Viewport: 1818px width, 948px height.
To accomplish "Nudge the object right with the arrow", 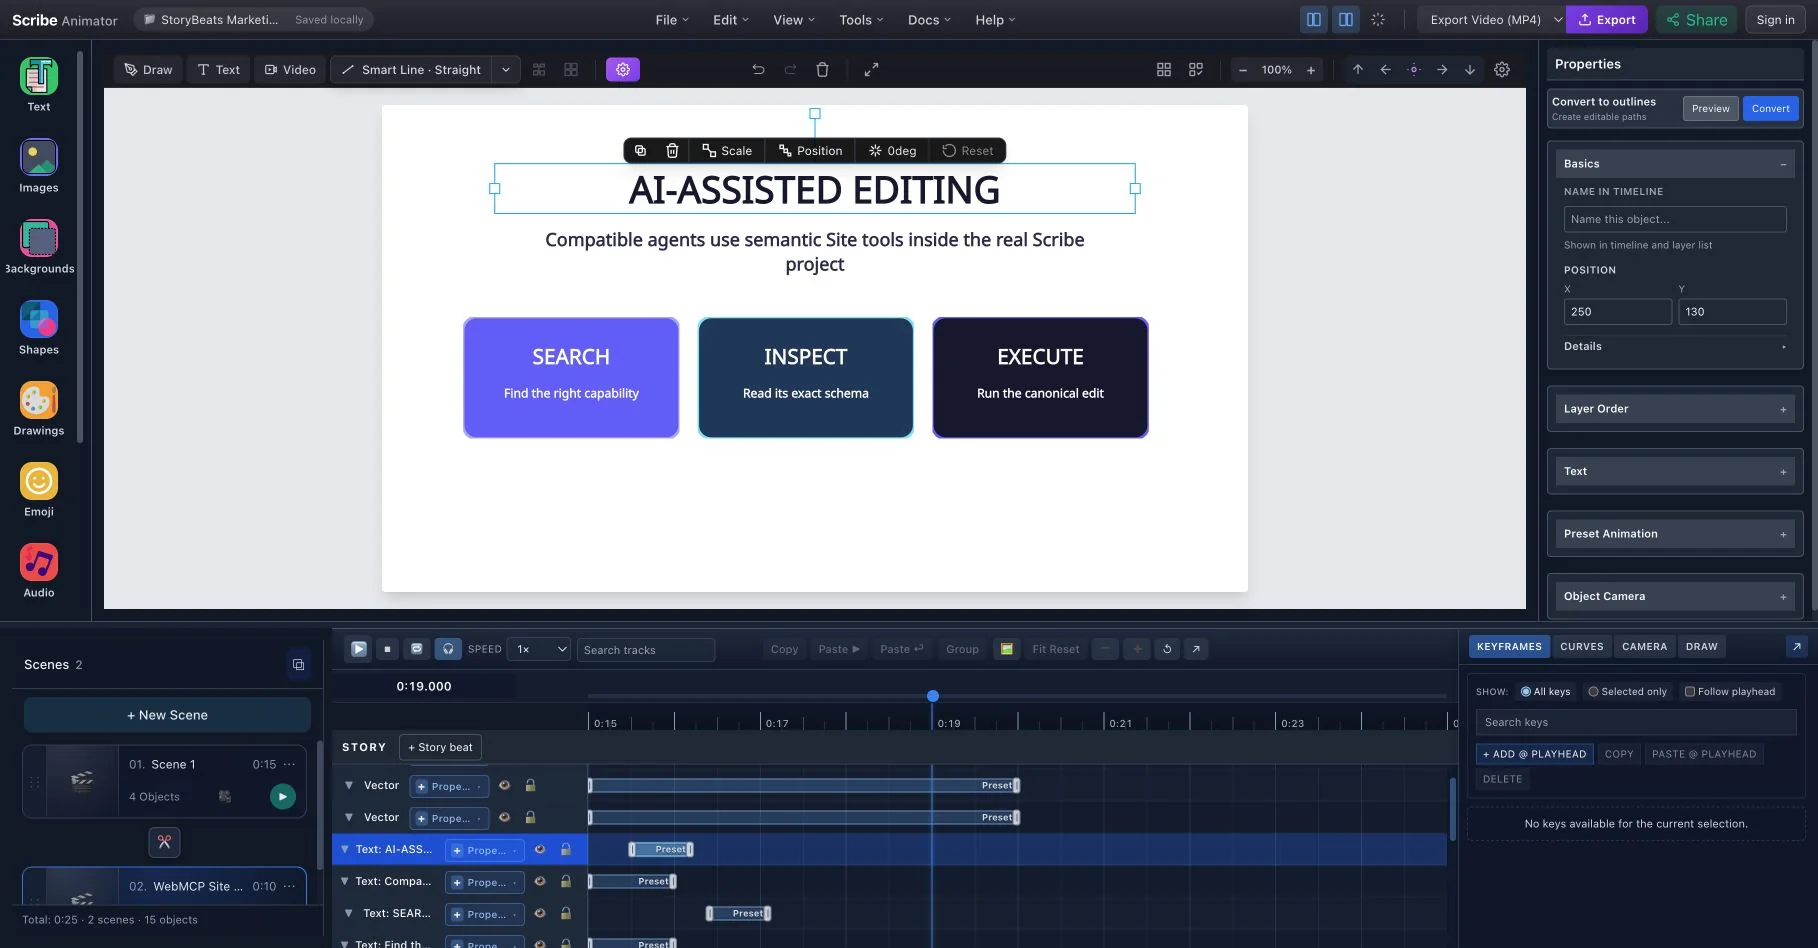I will 1441,69.
